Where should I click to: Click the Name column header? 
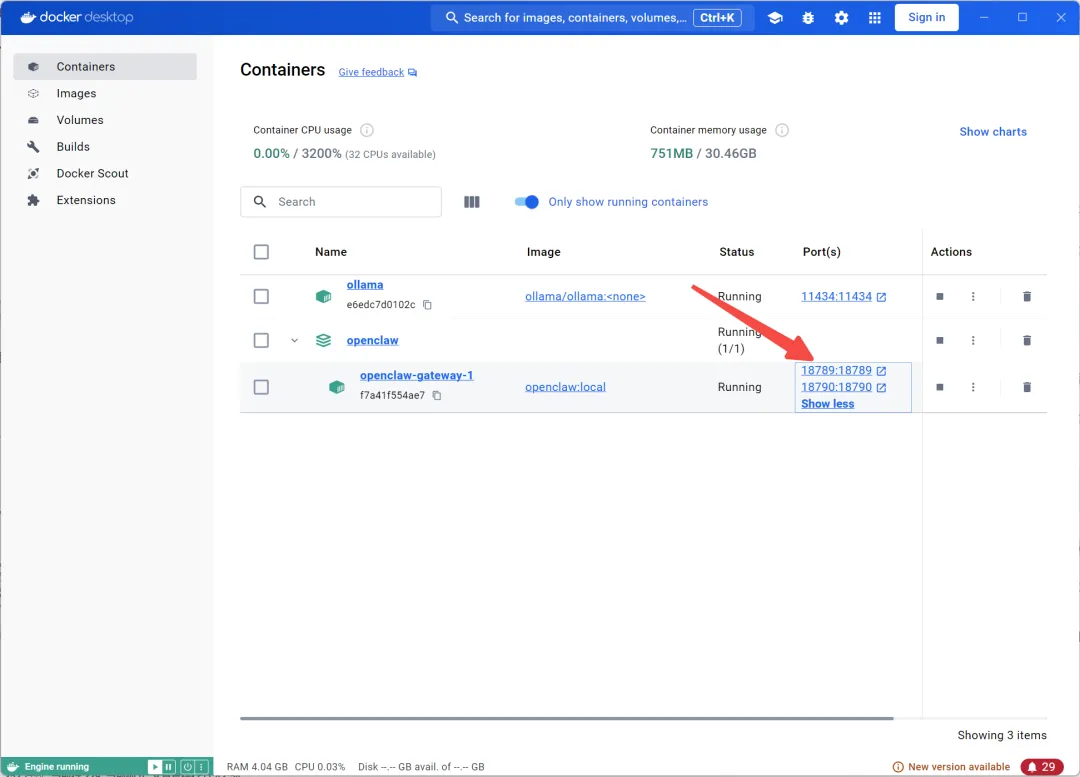tap(331, 252)
